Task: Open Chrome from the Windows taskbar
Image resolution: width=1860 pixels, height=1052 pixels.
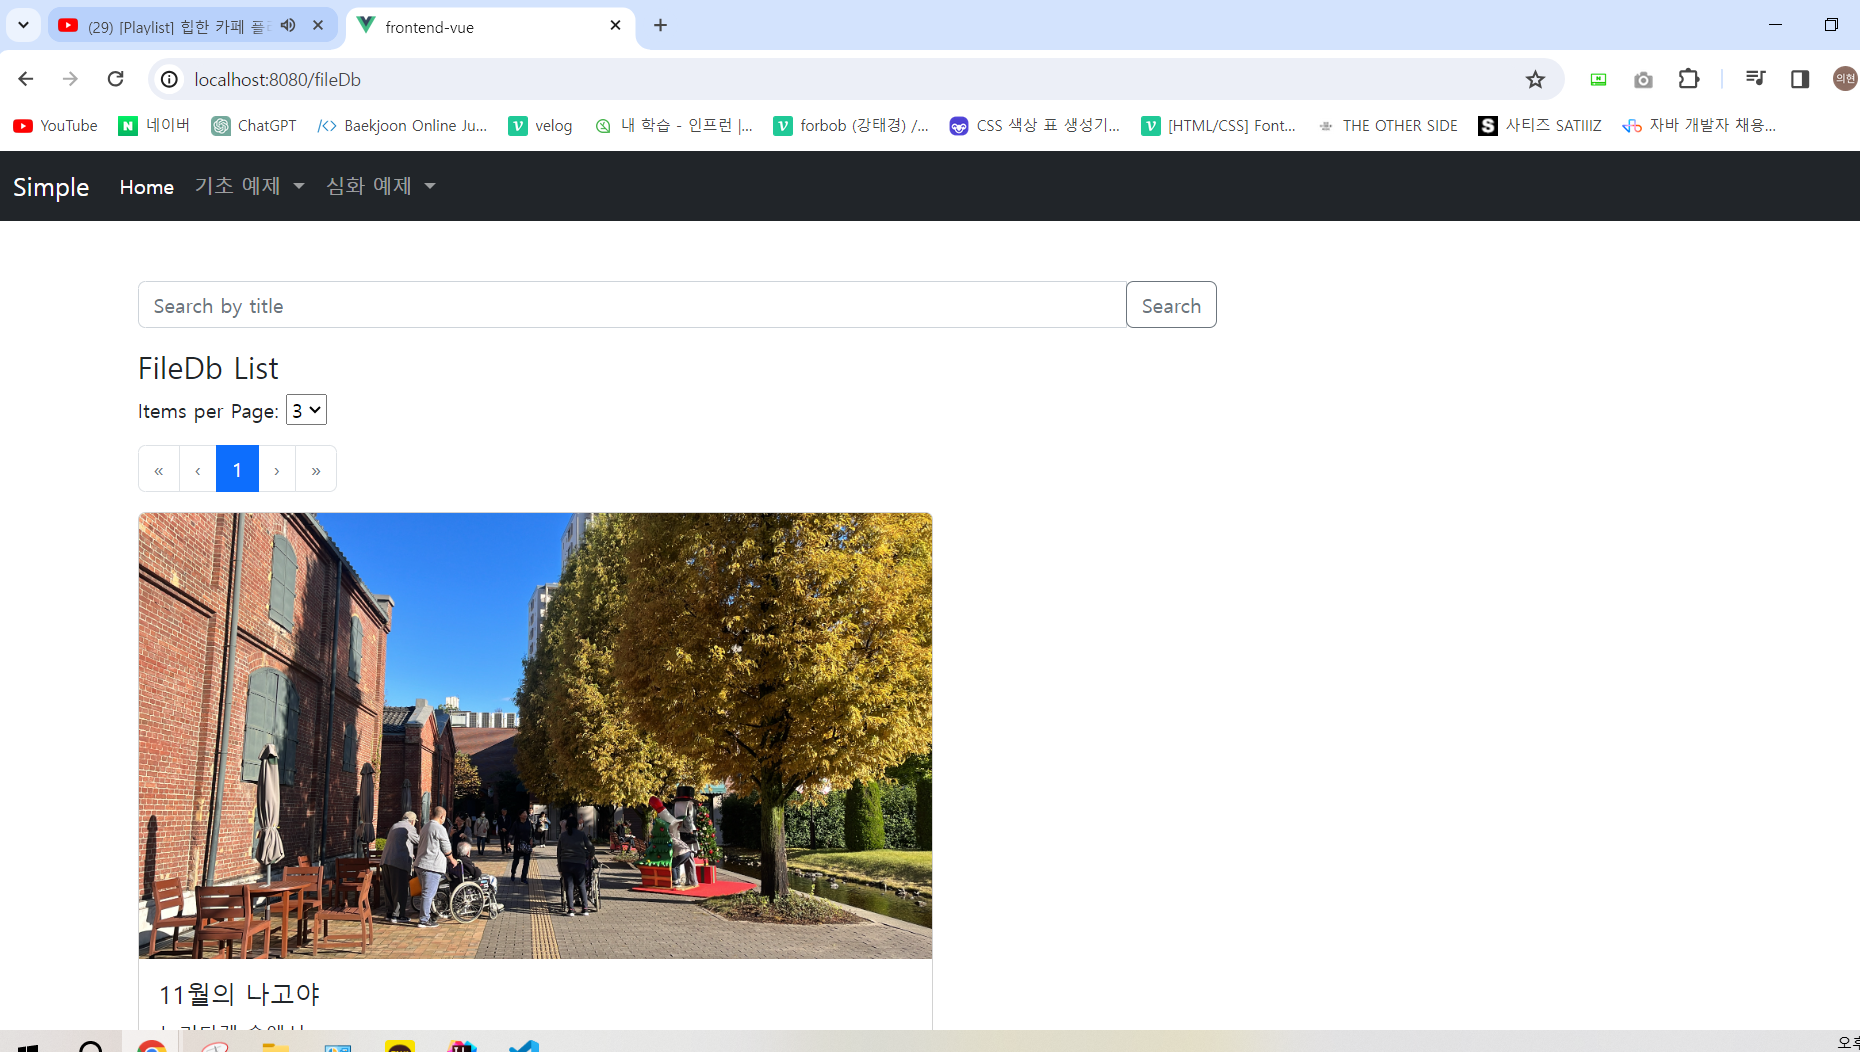Action: 152,1046
